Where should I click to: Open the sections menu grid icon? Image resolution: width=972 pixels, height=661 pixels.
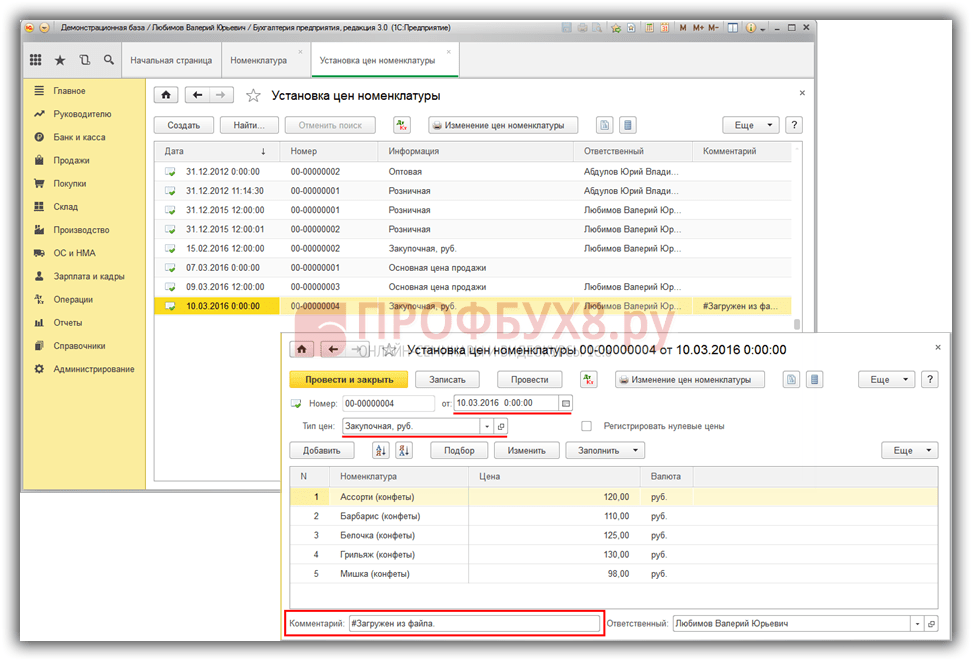(37, 60)
